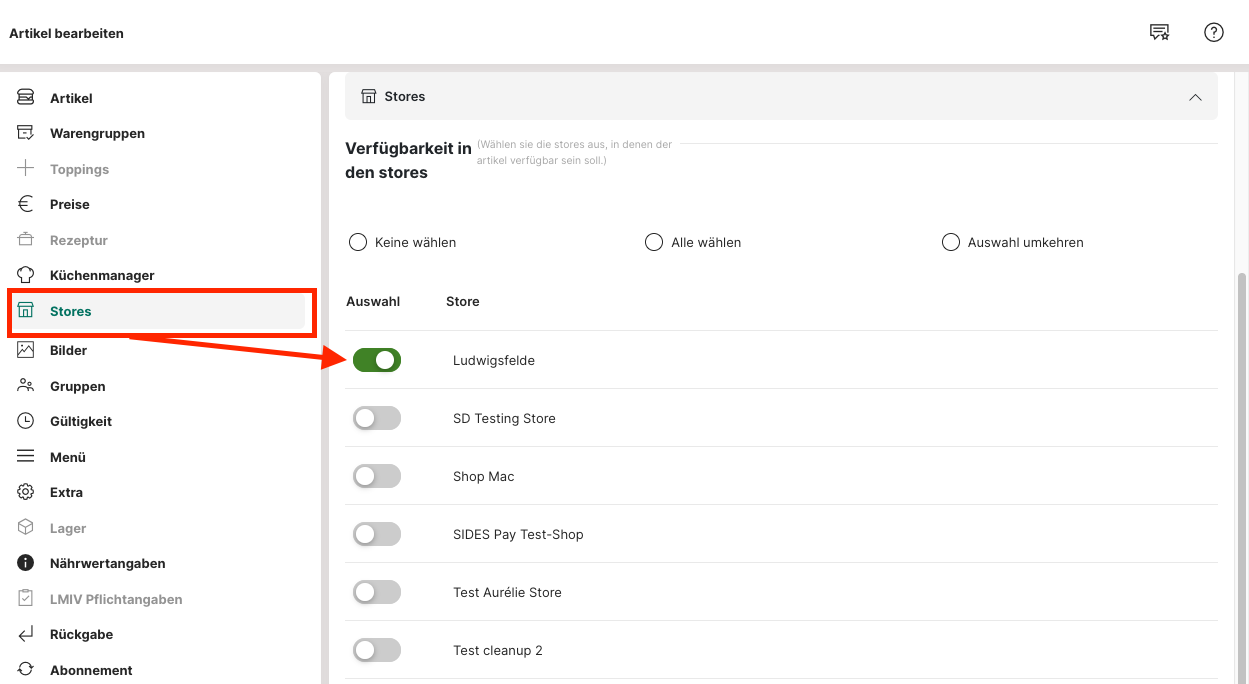The image size is (1249, 684).
Task: Select the Auswahl umkehren radio option
Action: click(x=951, y=242)
